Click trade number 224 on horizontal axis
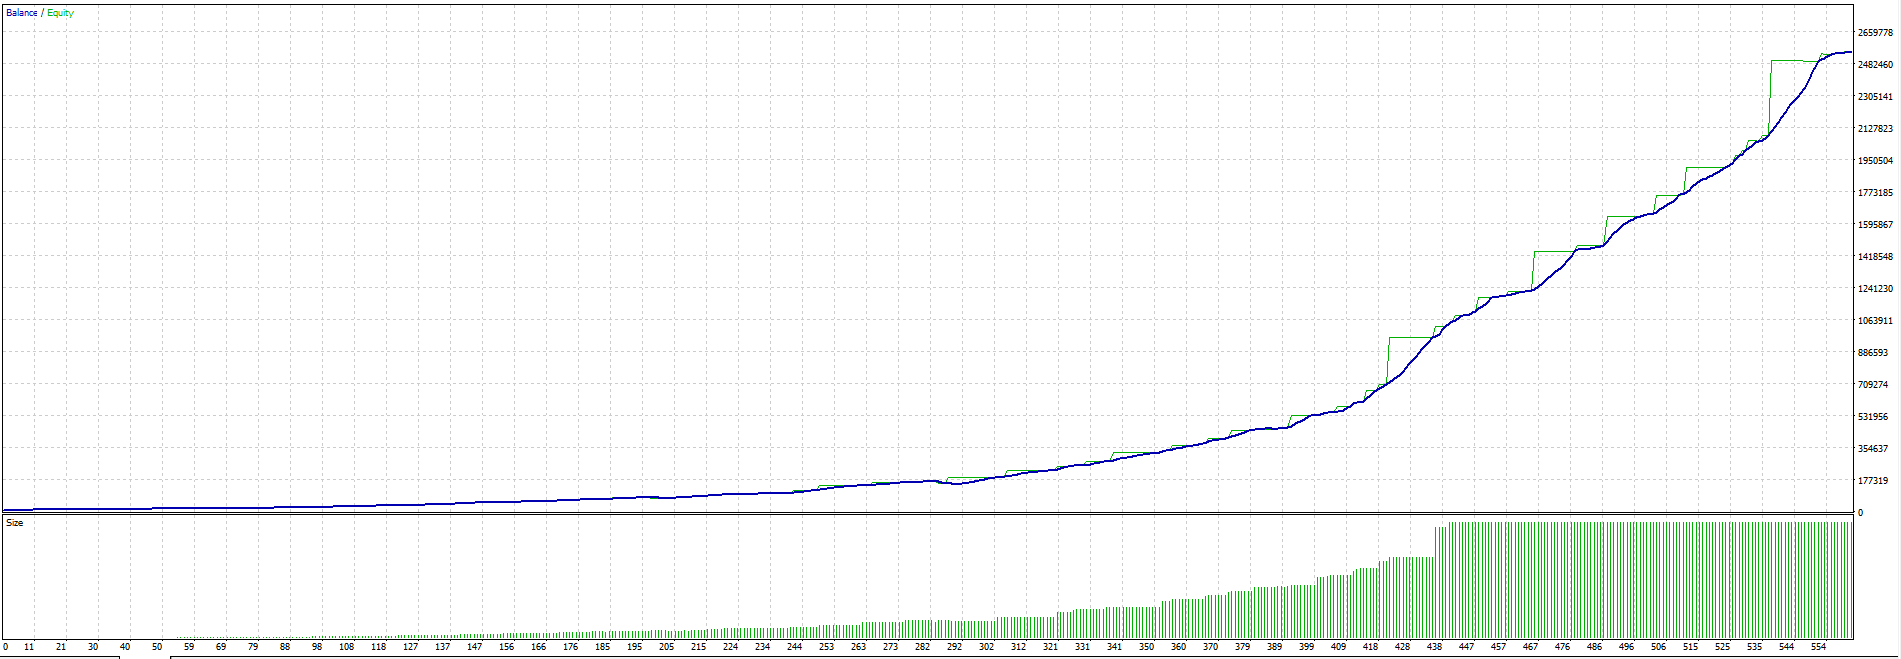The image size is (1901, 659). click(x=730, y=647)
